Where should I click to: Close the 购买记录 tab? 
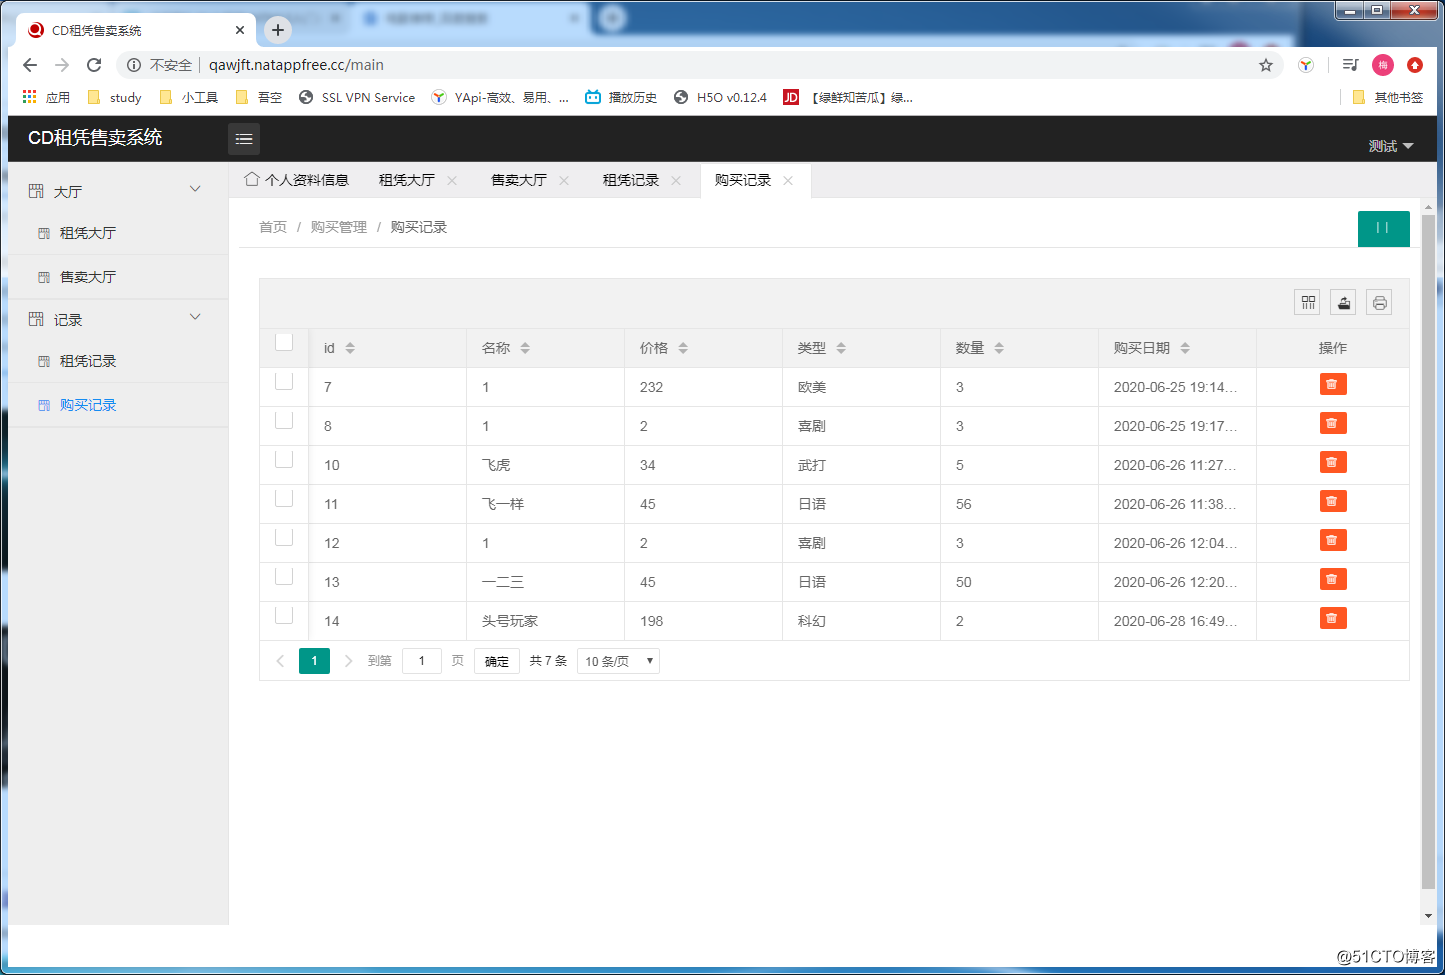tap(788, 181)
